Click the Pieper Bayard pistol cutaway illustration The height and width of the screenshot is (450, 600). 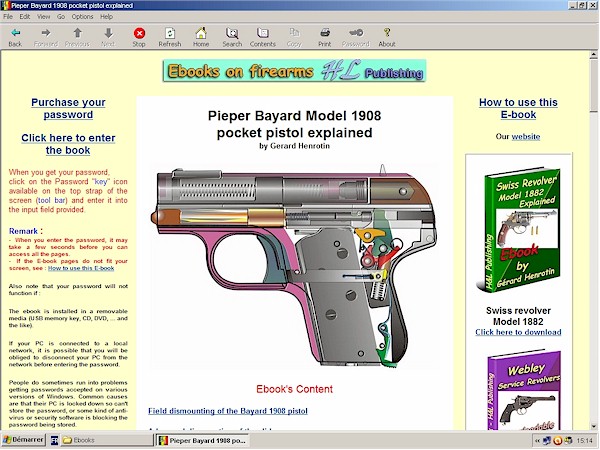(295, 265)
